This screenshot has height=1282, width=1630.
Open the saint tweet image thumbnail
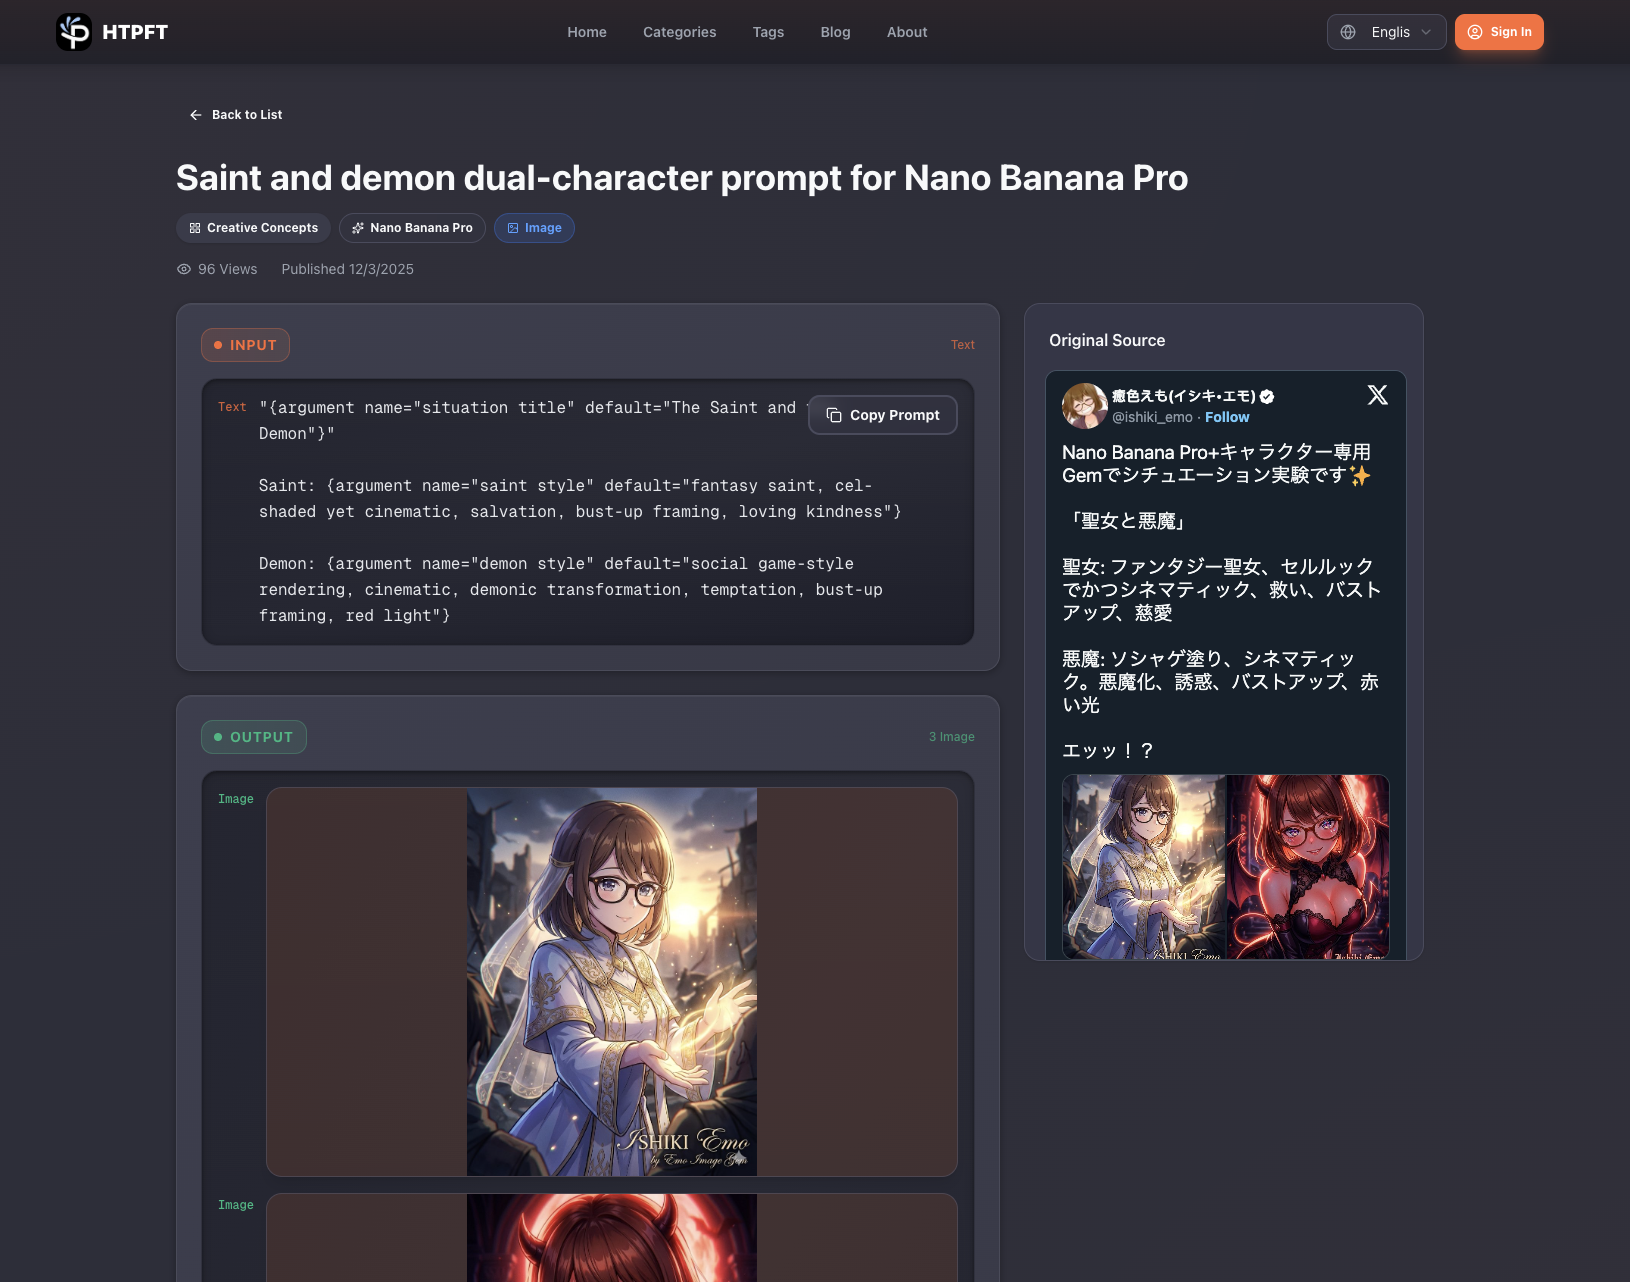click(x=1144, y=867)
